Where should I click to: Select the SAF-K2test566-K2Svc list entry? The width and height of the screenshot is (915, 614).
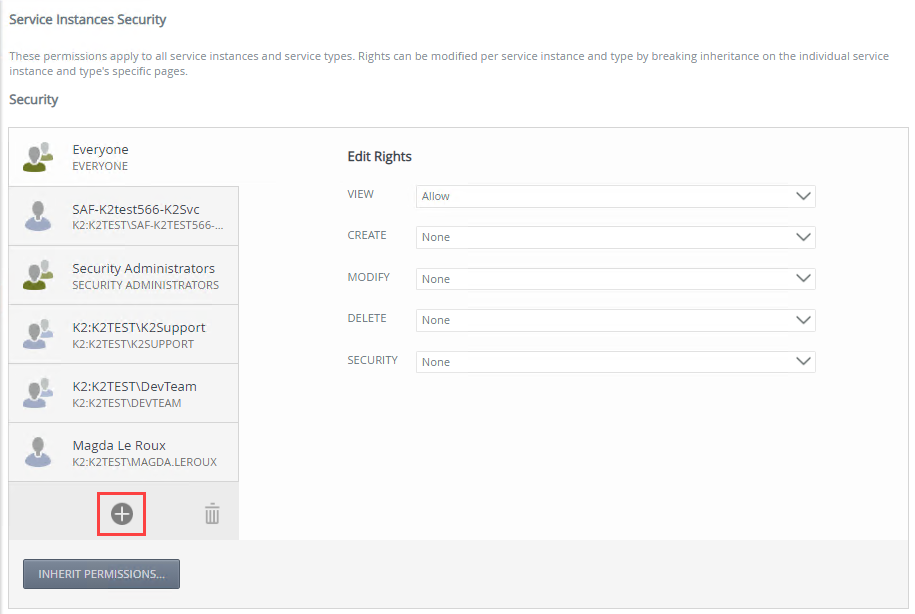135,210
